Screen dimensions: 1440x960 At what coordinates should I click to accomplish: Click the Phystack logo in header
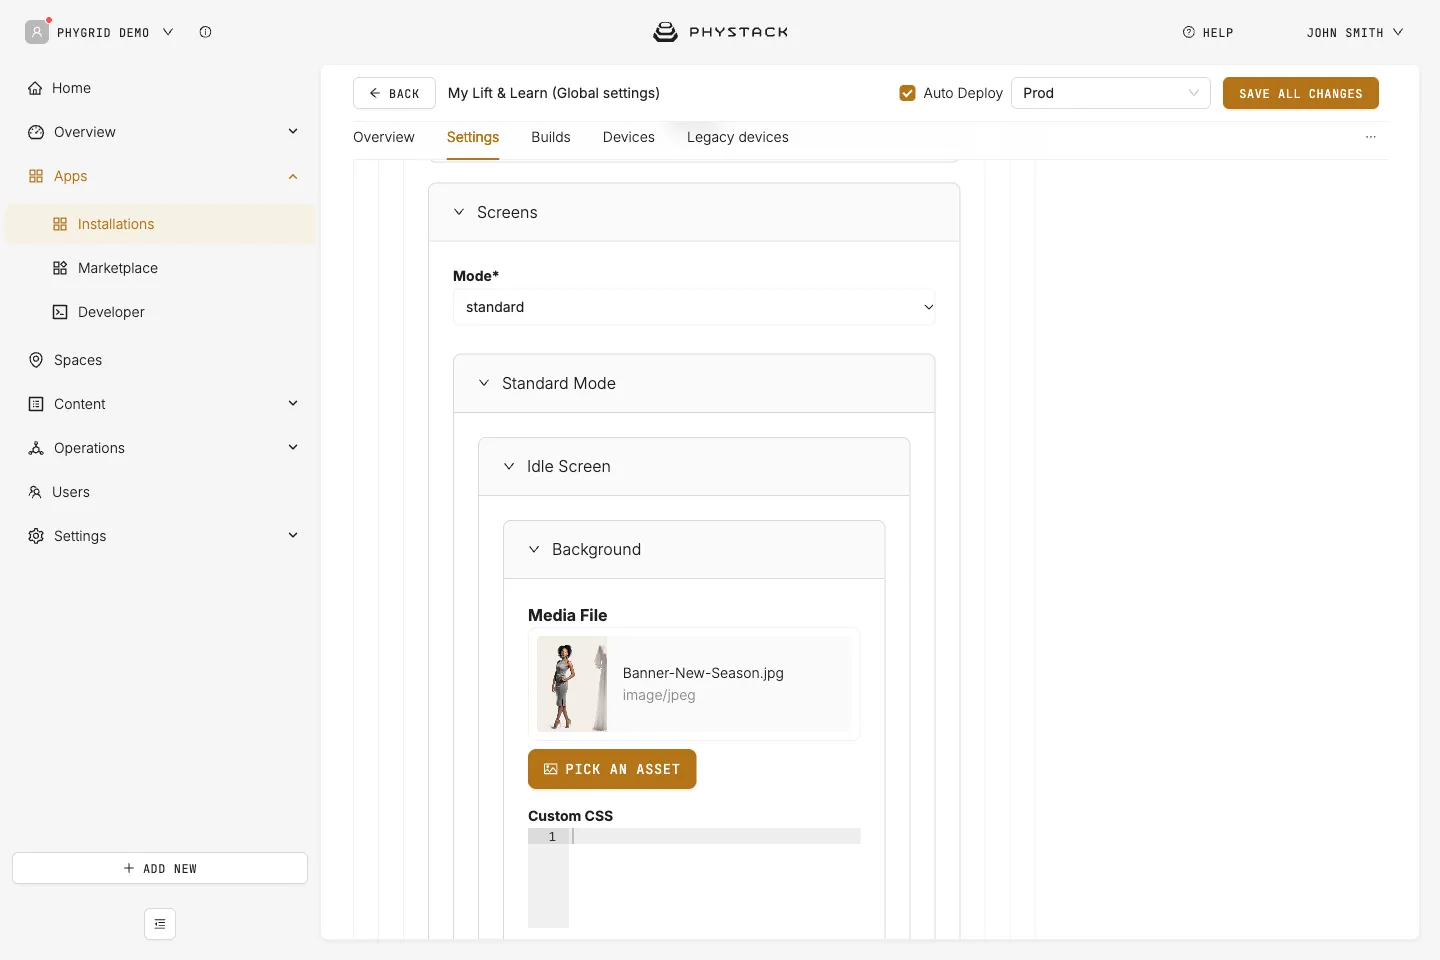[x=720, y=32]
